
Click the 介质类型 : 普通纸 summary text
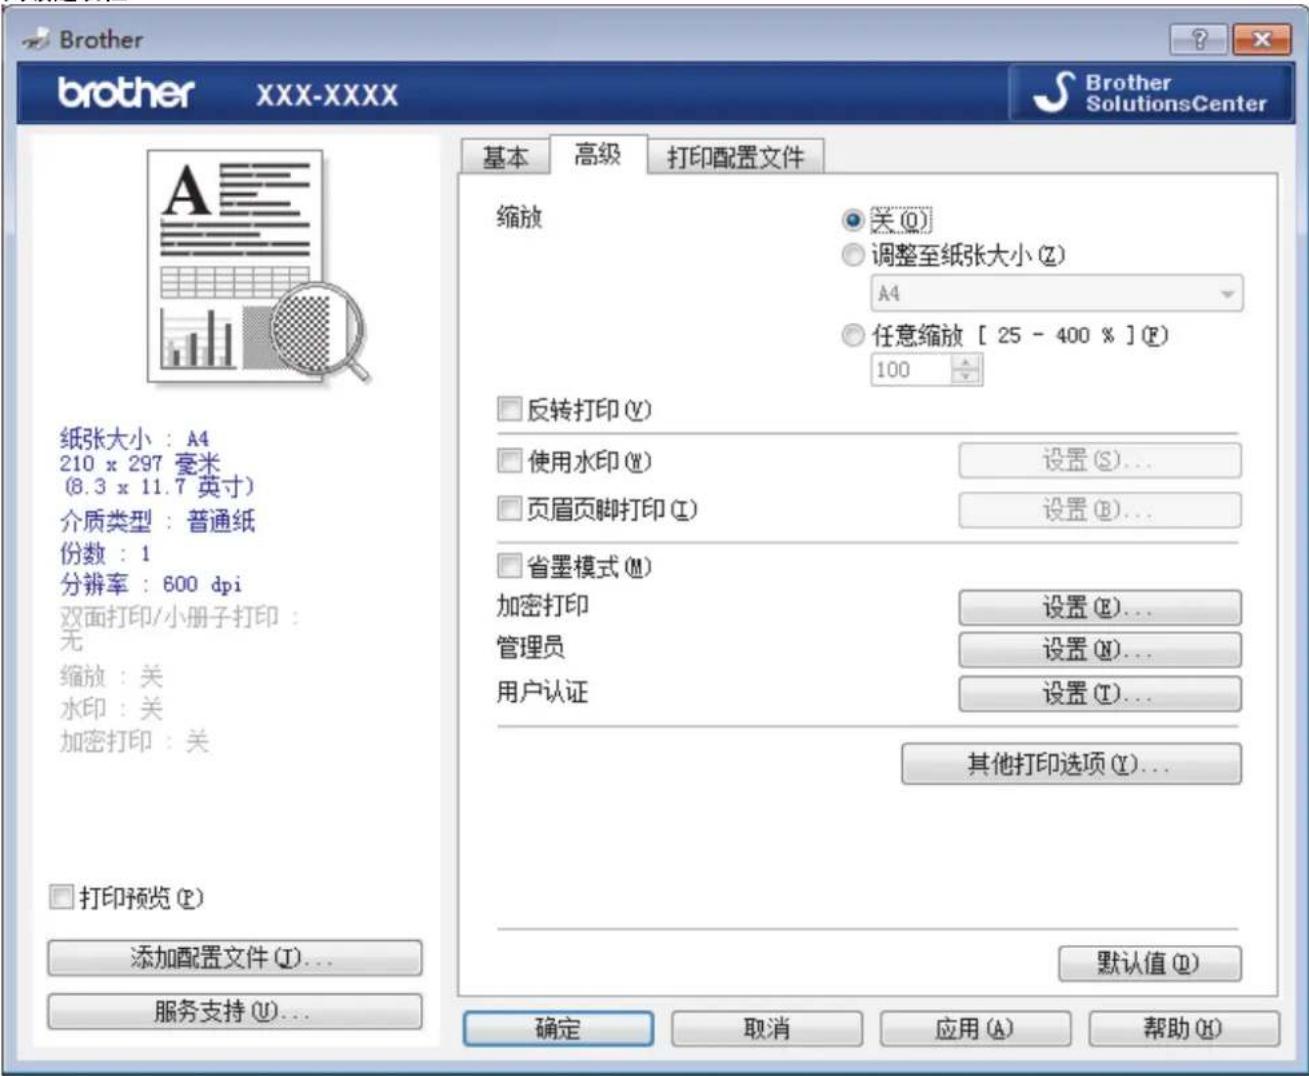[157, 520]
